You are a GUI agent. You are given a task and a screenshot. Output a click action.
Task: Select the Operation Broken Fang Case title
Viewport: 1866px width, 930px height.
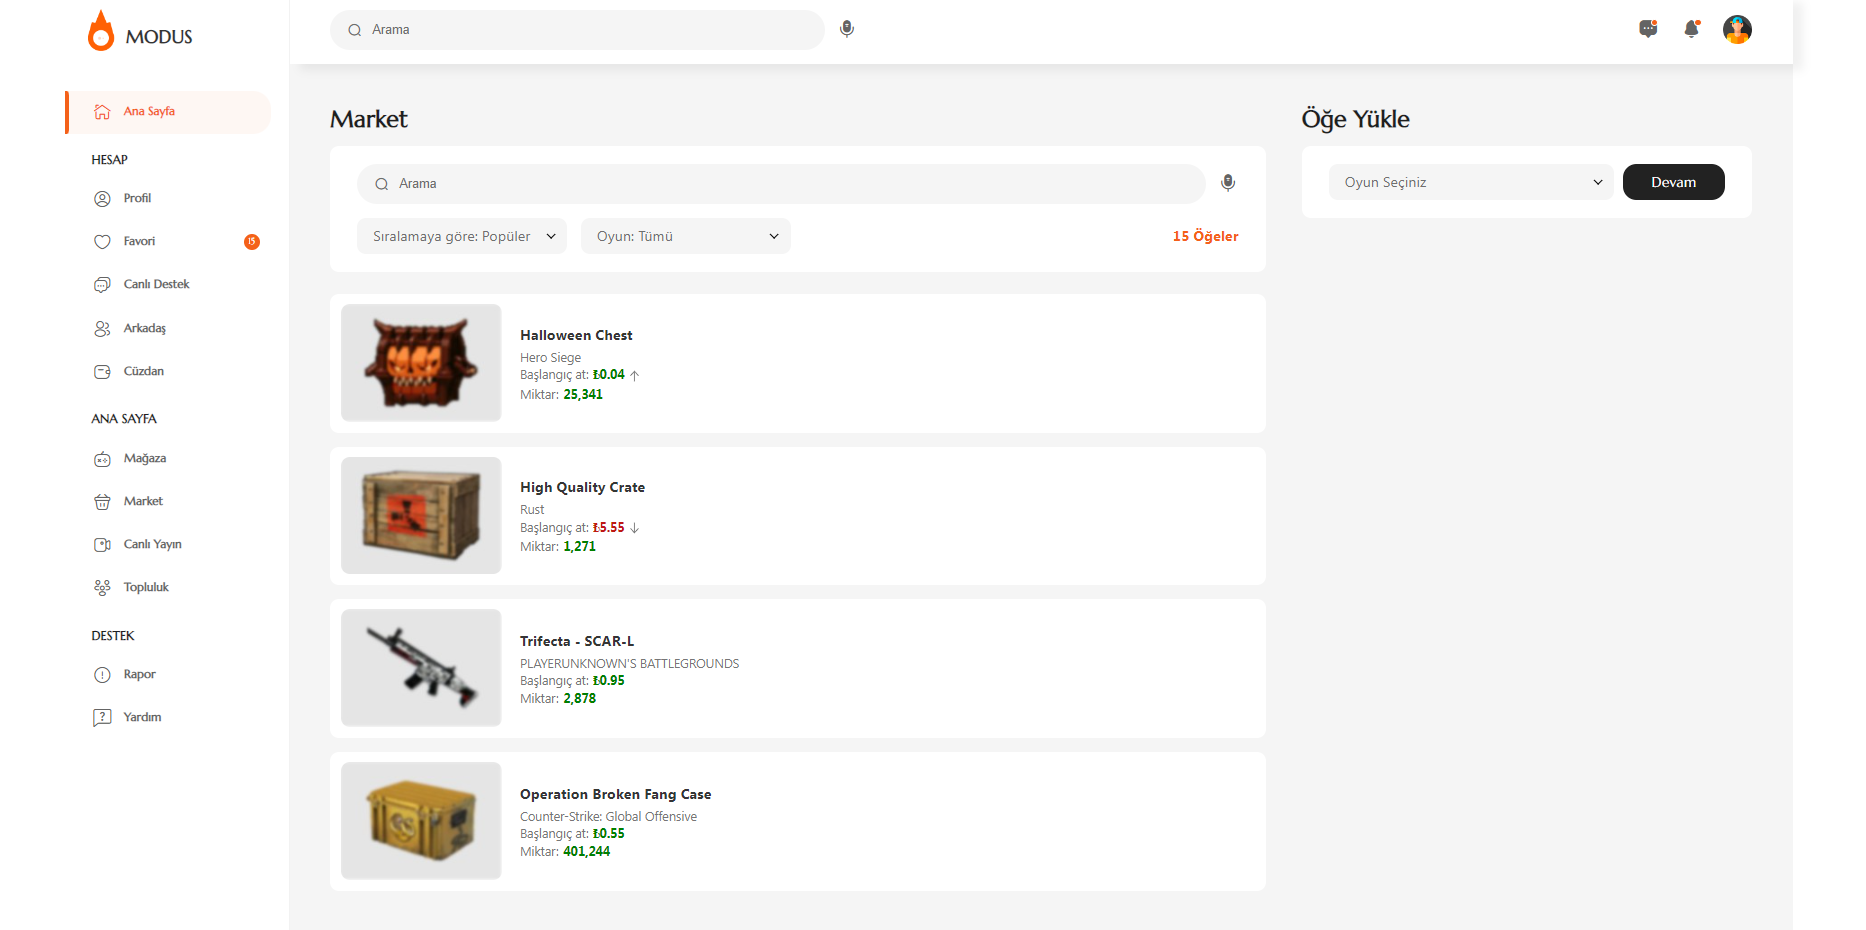tap(616, 794)
